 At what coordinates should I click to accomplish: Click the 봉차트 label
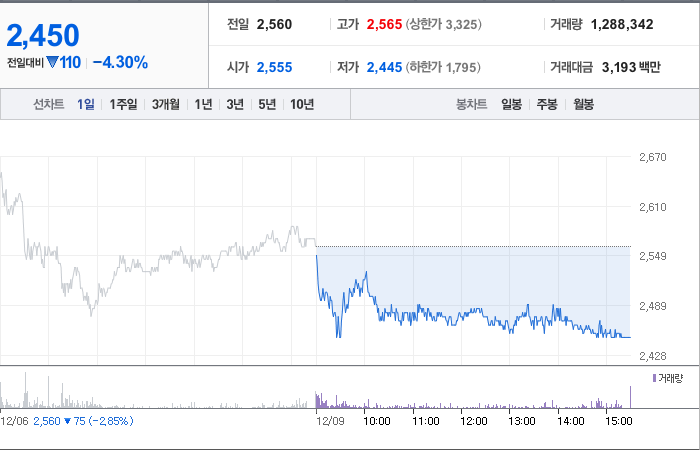coord(471,104)
